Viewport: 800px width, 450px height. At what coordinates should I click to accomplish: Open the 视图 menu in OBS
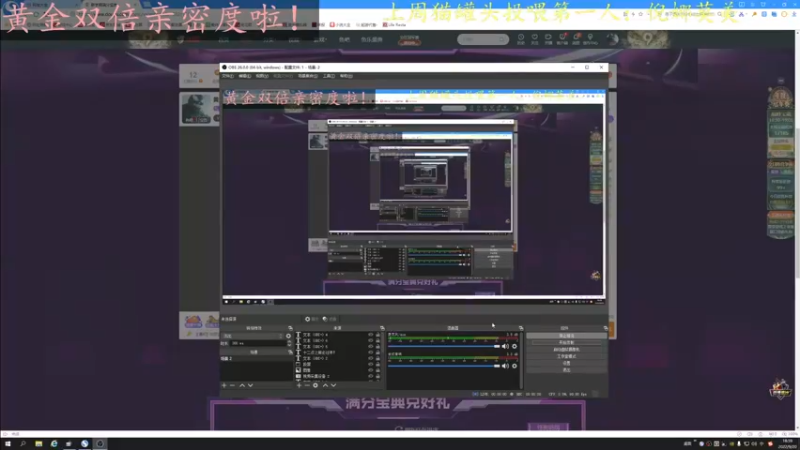click(x=262, y=76)
